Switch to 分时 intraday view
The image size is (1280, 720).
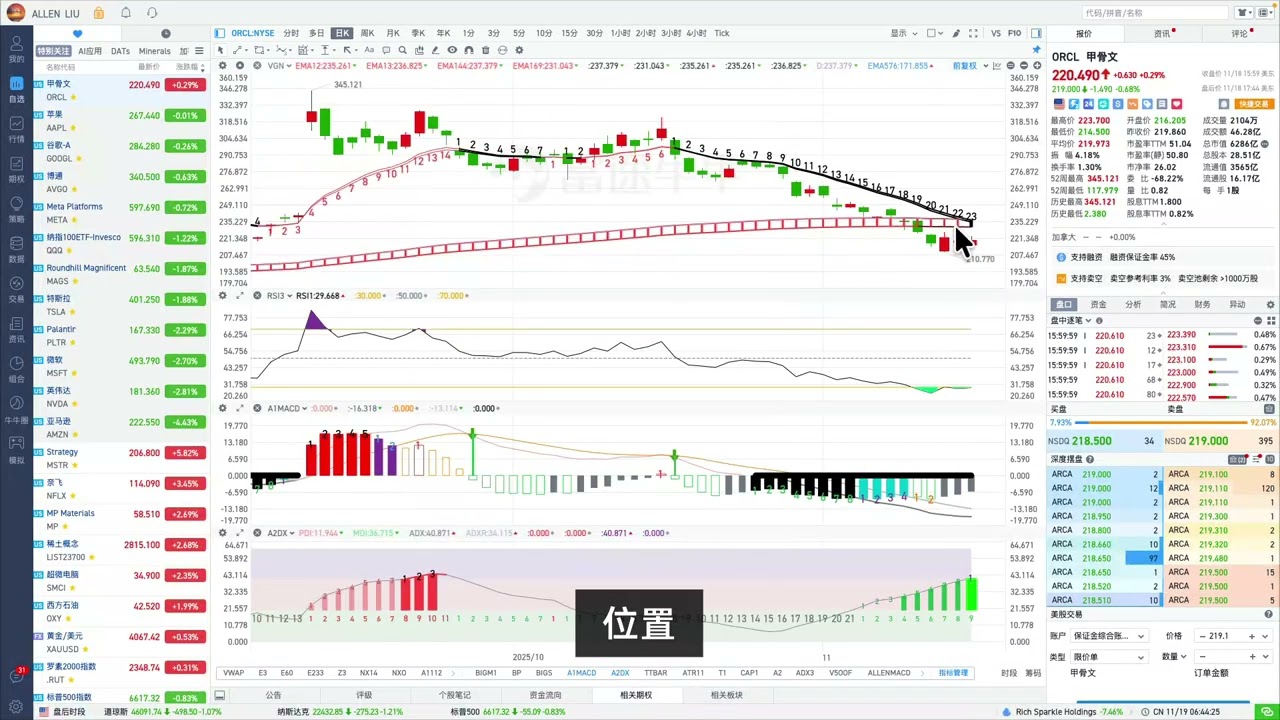(291, 33)
